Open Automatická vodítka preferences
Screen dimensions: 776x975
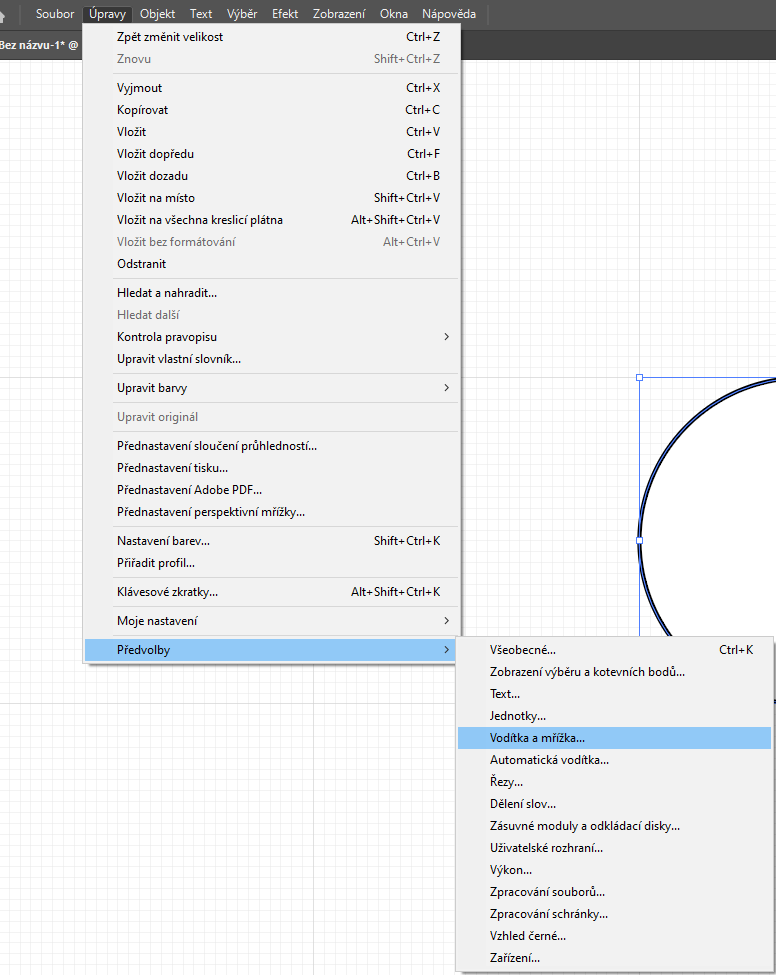[549, 760]
